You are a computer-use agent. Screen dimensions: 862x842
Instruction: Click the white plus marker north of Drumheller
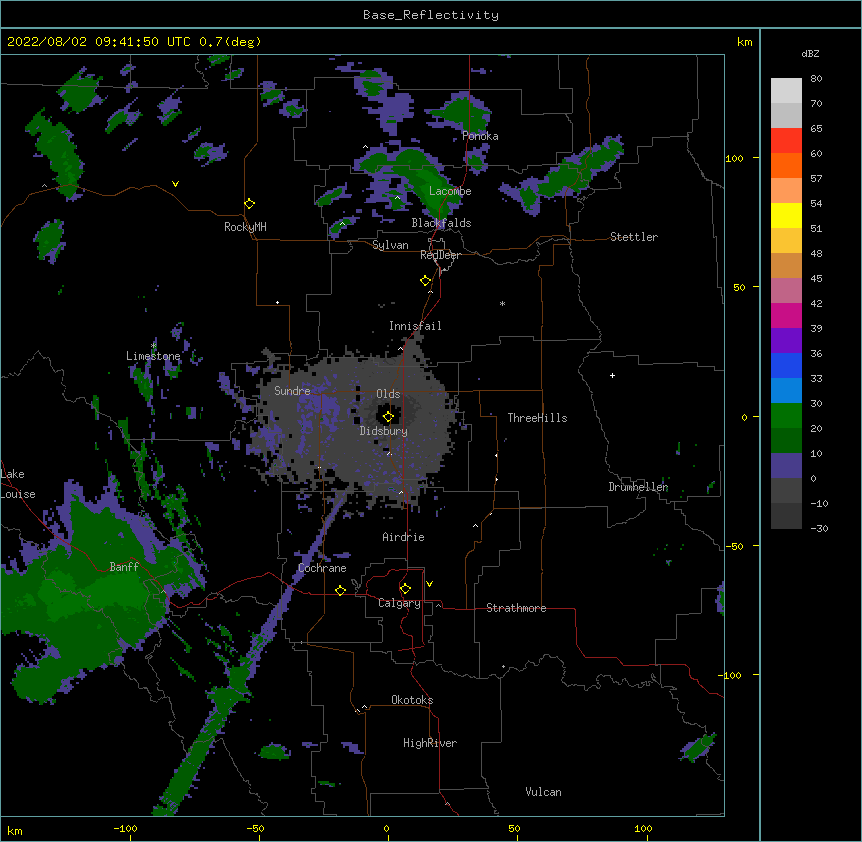pos(612,375)
